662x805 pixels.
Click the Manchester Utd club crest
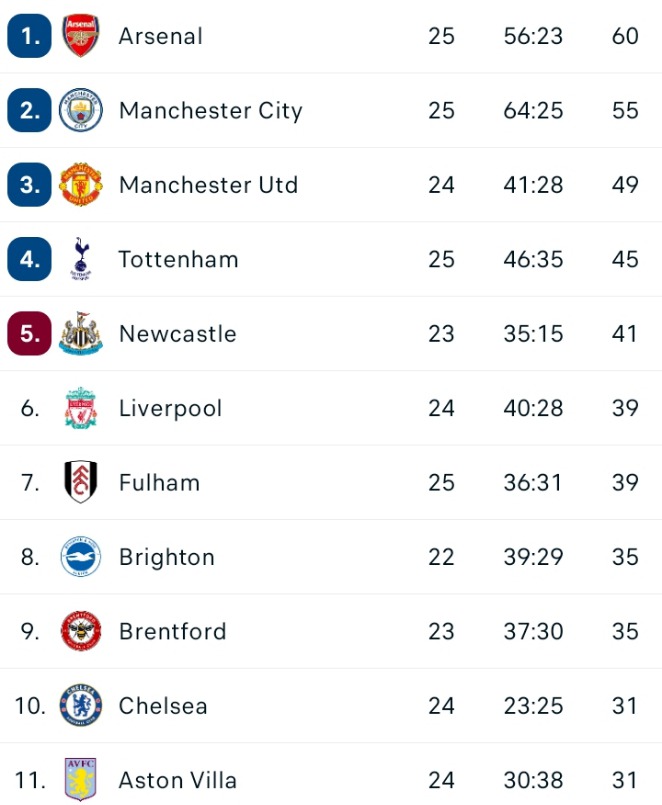tap(81, 185)
